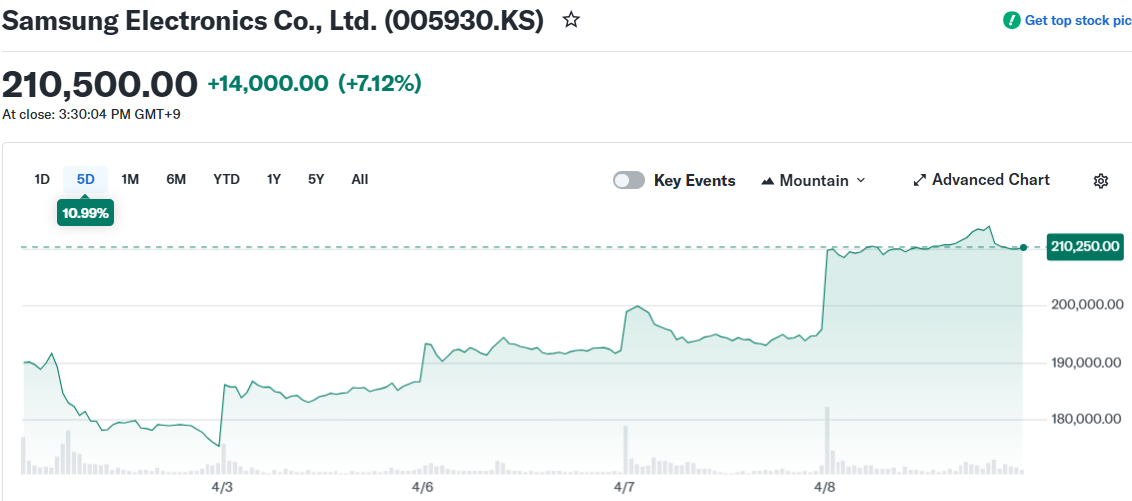Screen dimensions: 1132x501
Task: Click the 4/3 date axis label
Action: tap(222, 487)
